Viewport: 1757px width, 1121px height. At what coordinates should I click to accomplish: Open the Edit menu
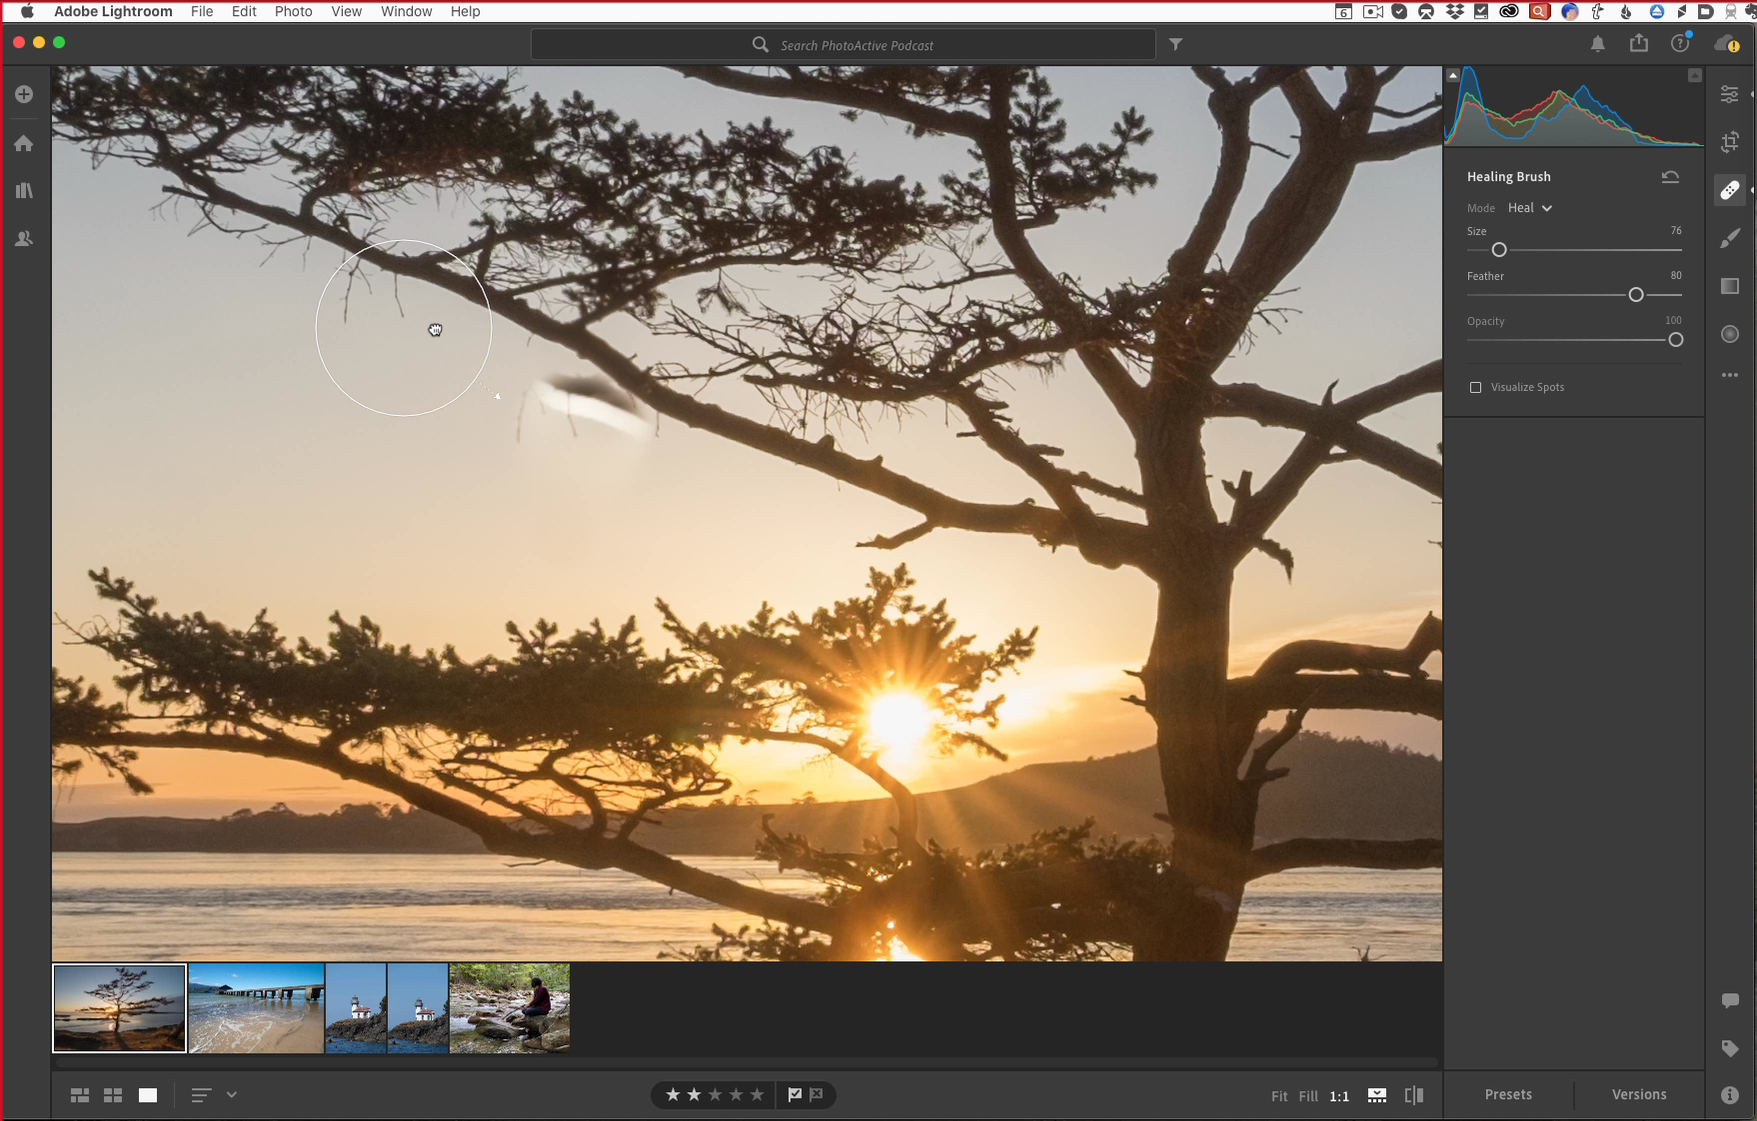(x=244, y=11)
